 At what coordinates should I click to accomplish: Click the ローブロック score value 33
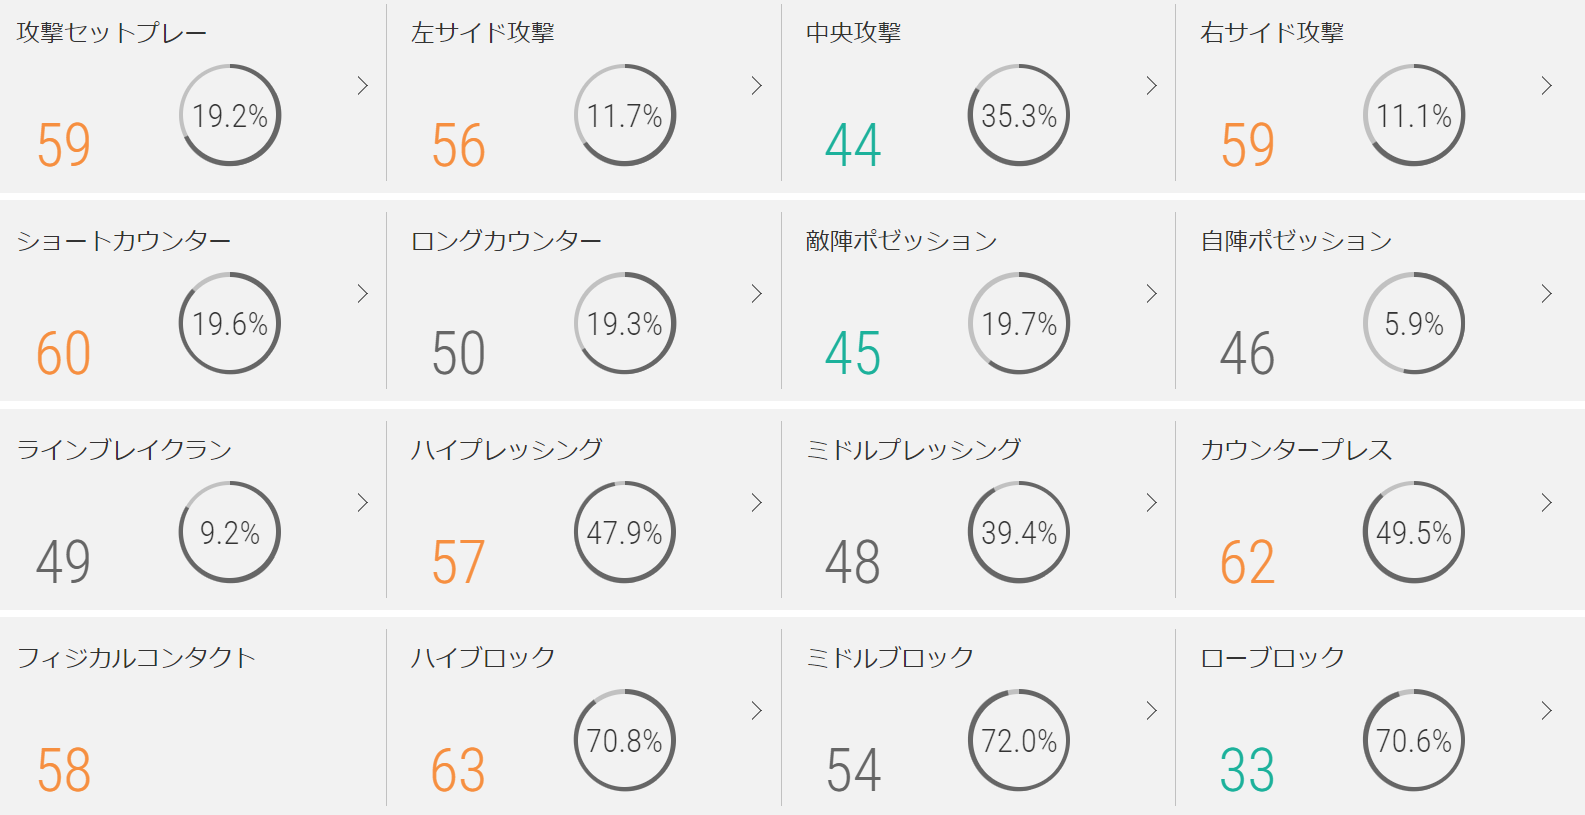[1247, 770]
